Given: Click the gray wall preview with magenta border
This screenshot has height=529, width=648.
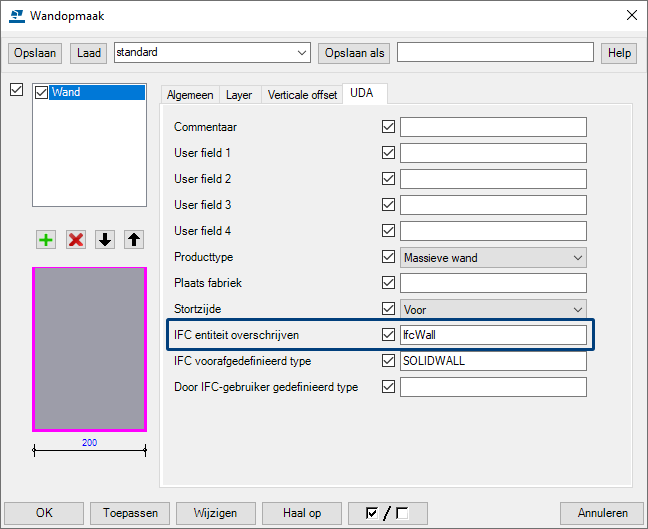Looking at the screenshot, I should [90, 347].
